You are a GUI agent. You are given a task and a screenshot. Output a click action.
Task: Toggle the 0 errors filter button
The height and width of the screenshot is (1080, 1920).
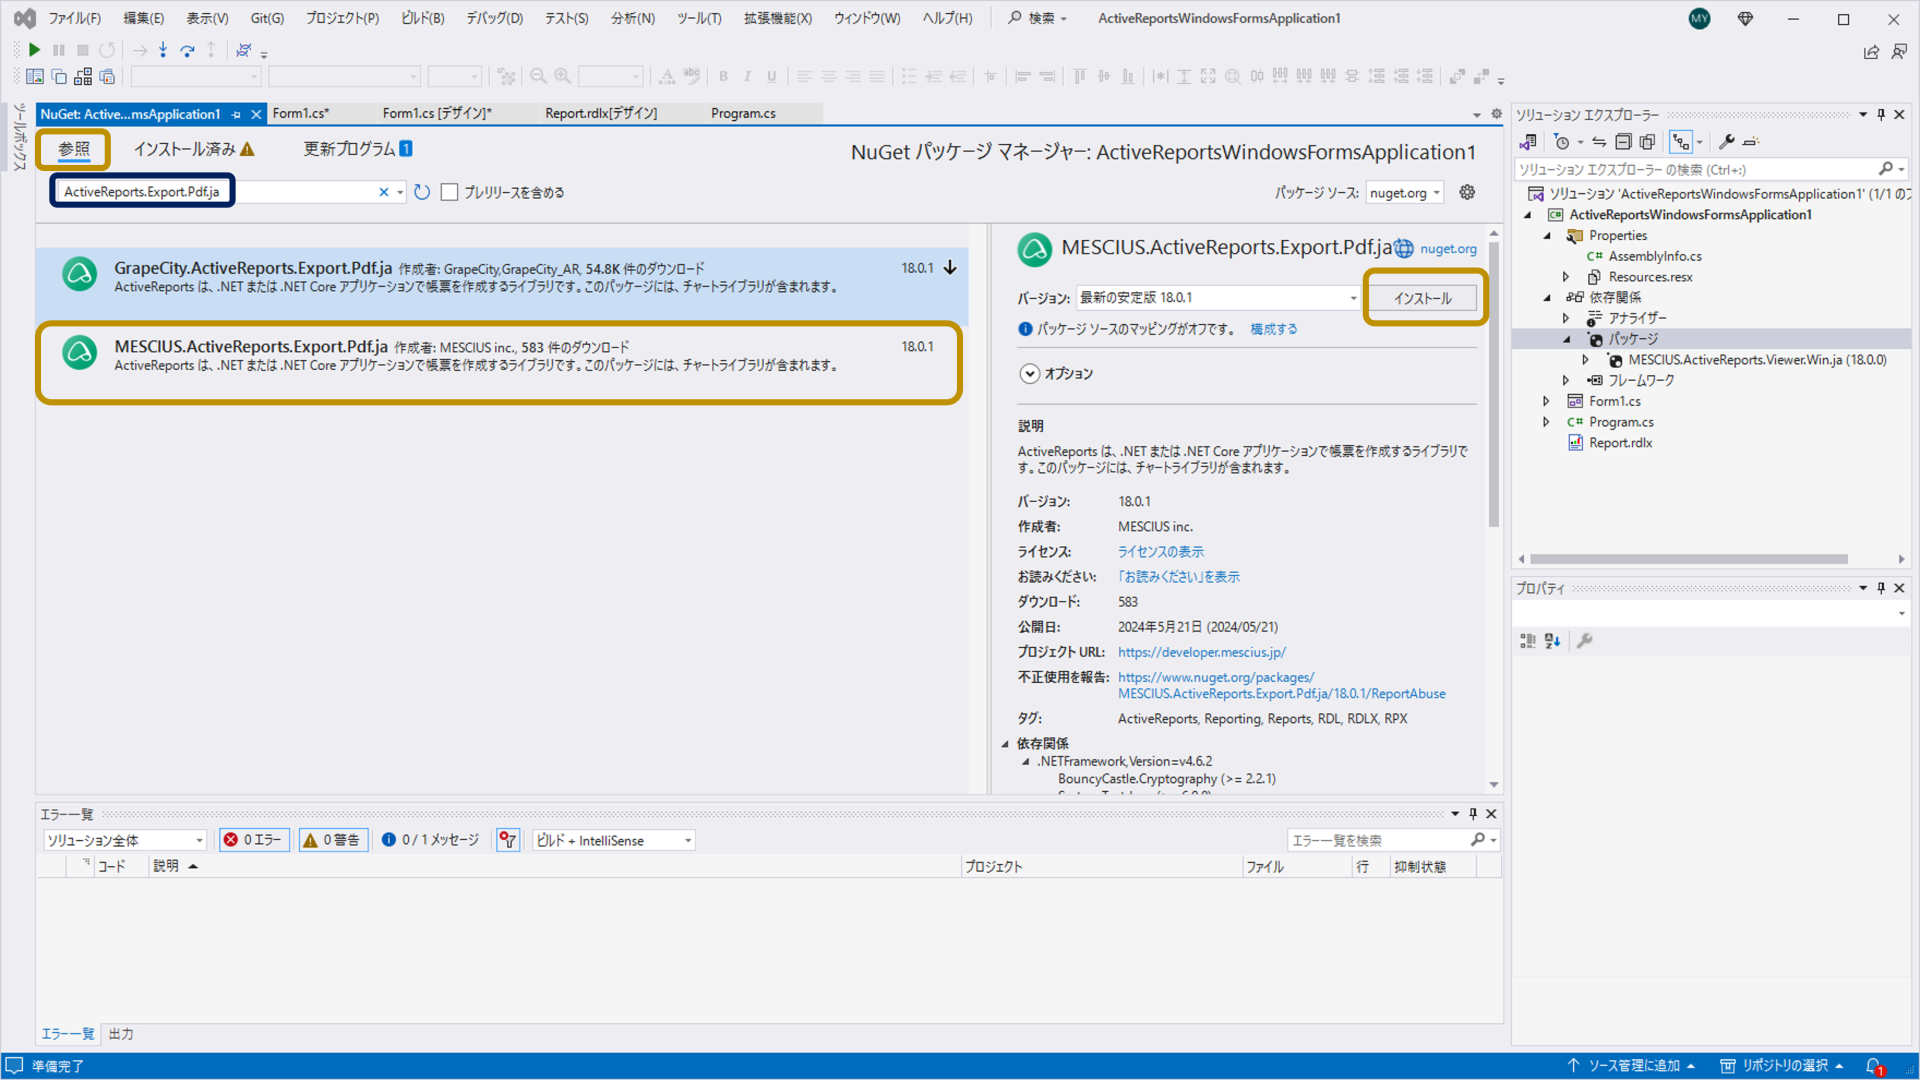(x=254, y=840)
